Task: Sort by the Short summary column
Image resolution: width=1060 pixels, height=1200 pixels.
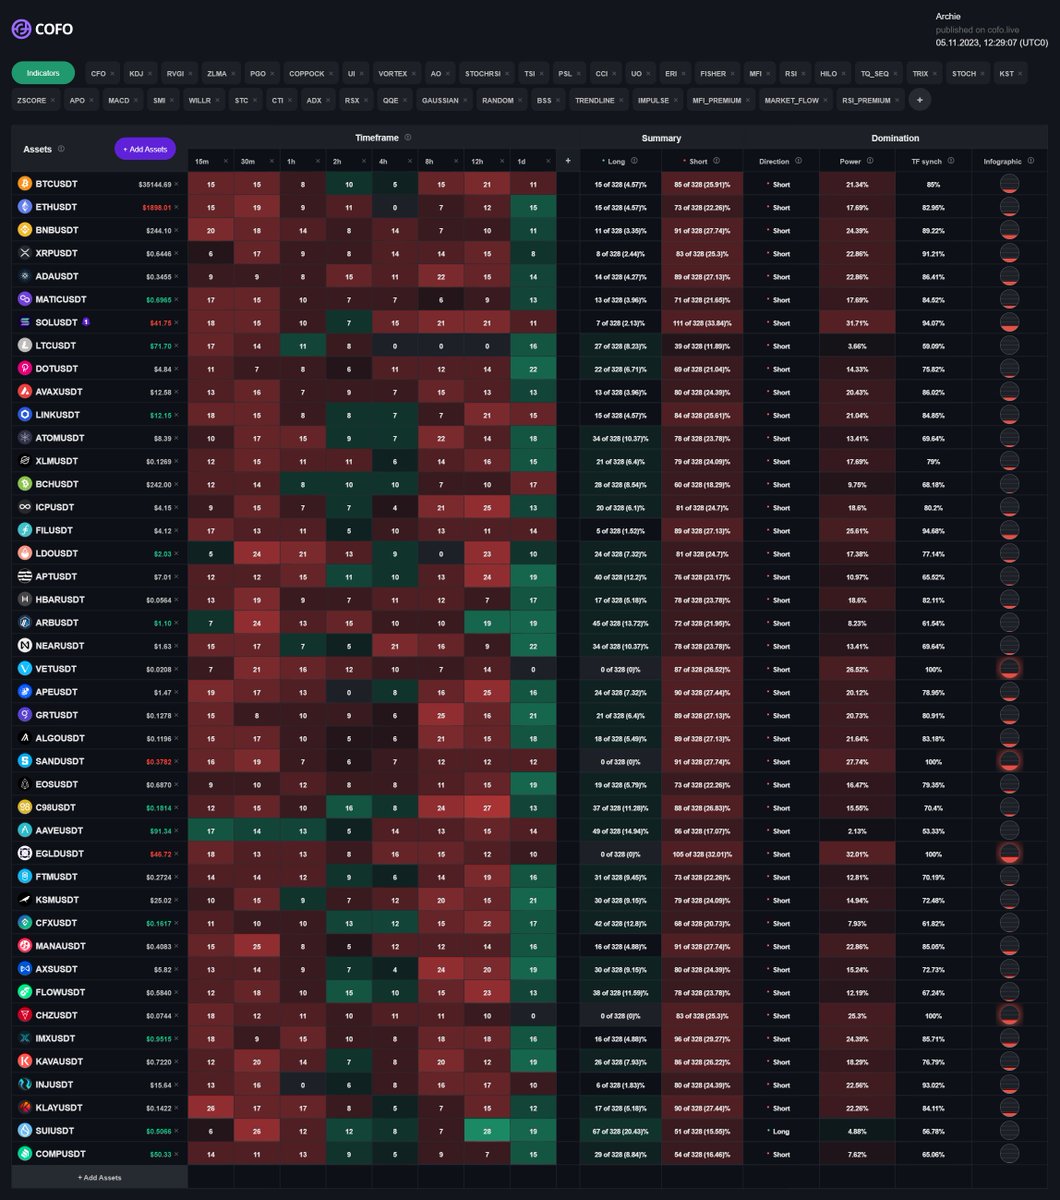Action: point(698,161)
